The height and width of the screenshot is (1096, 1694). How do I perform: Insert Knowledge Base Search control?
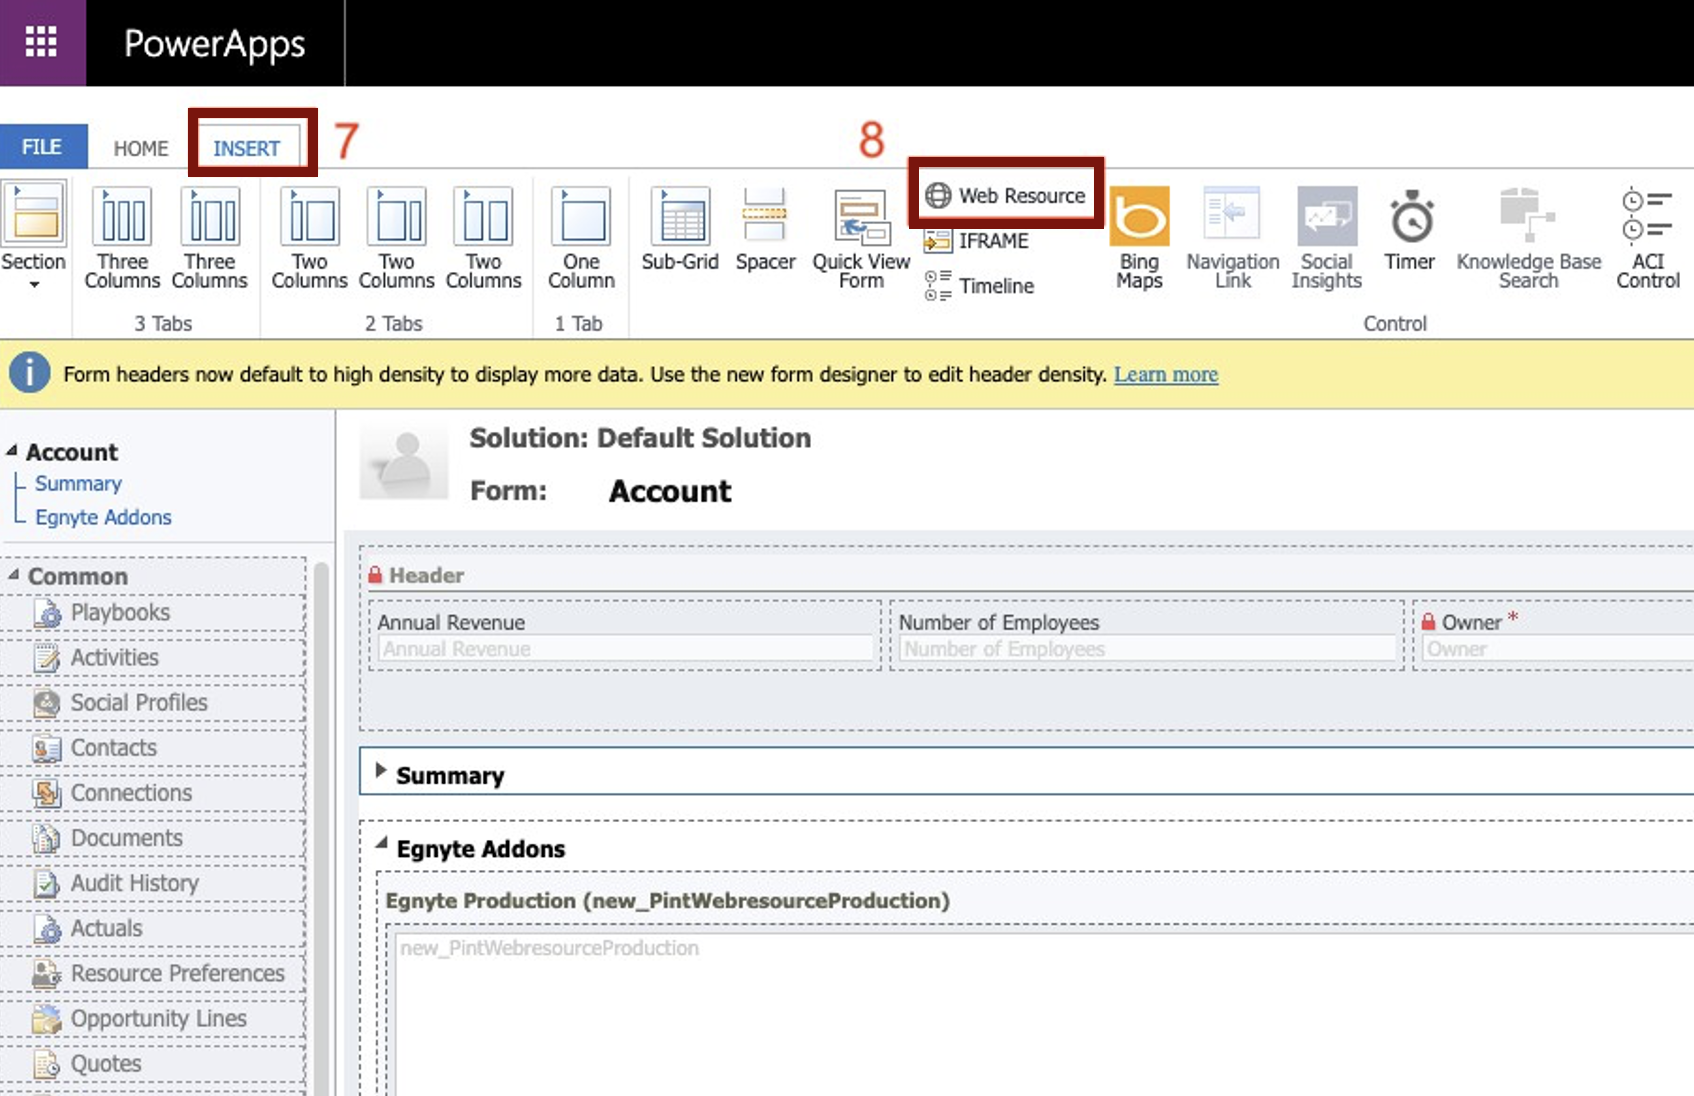tap(1528, 238)
